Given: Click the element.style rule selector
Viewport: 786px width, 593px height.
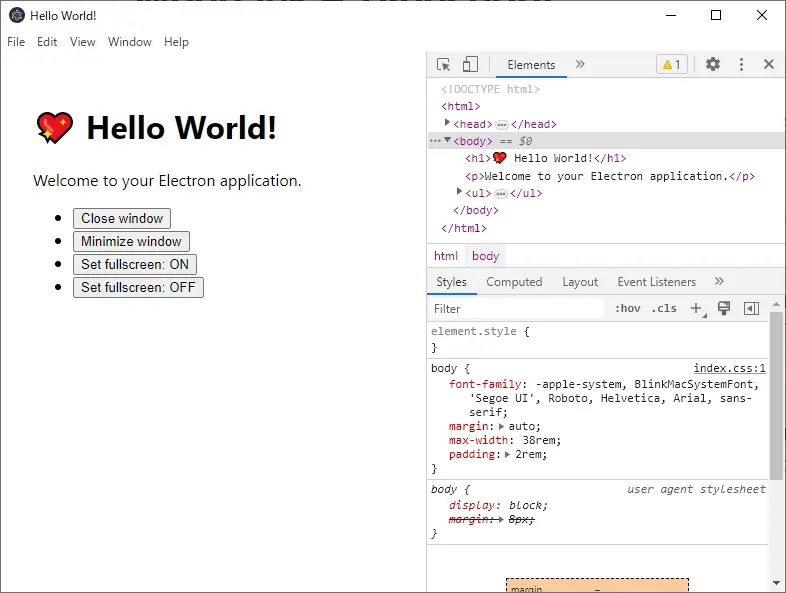Looking at the screenshot, I should point(473,331).
